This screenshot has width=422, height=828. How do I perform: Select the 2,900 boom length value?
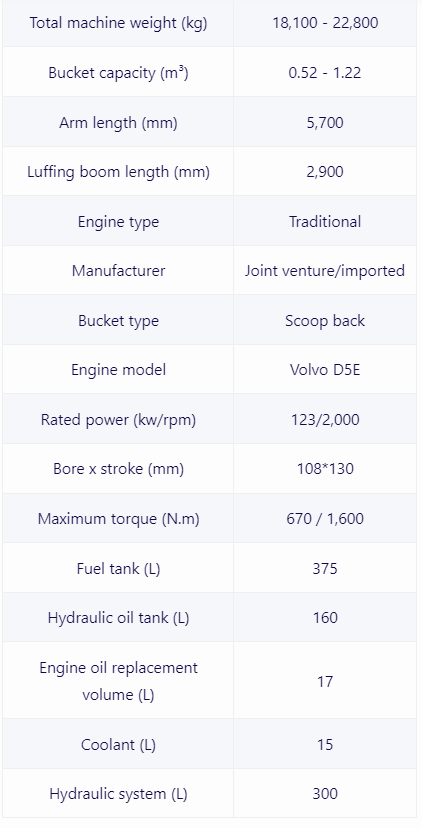click(325, 172)
